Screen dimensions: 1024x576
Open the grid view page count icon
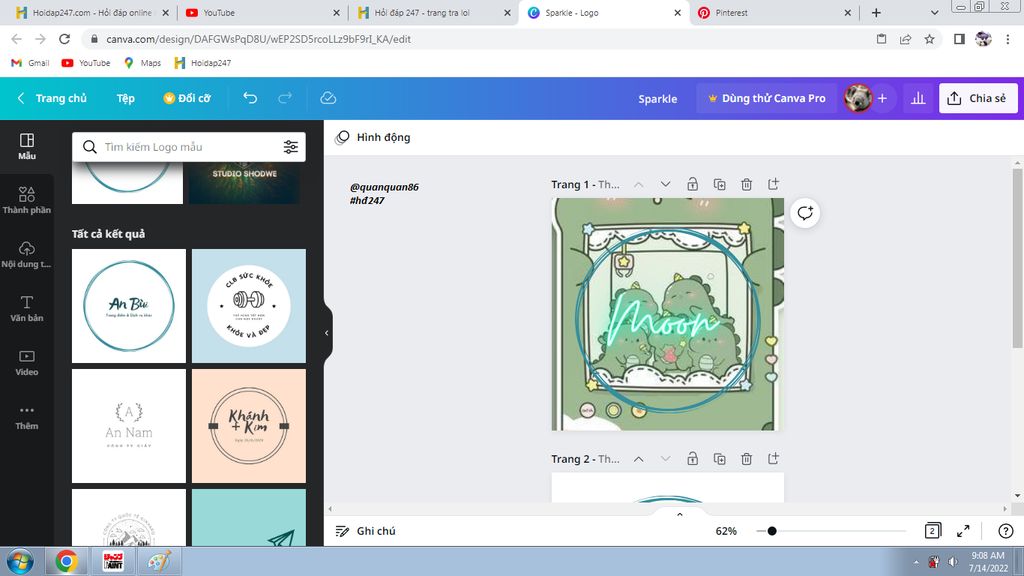click(933, 531)
